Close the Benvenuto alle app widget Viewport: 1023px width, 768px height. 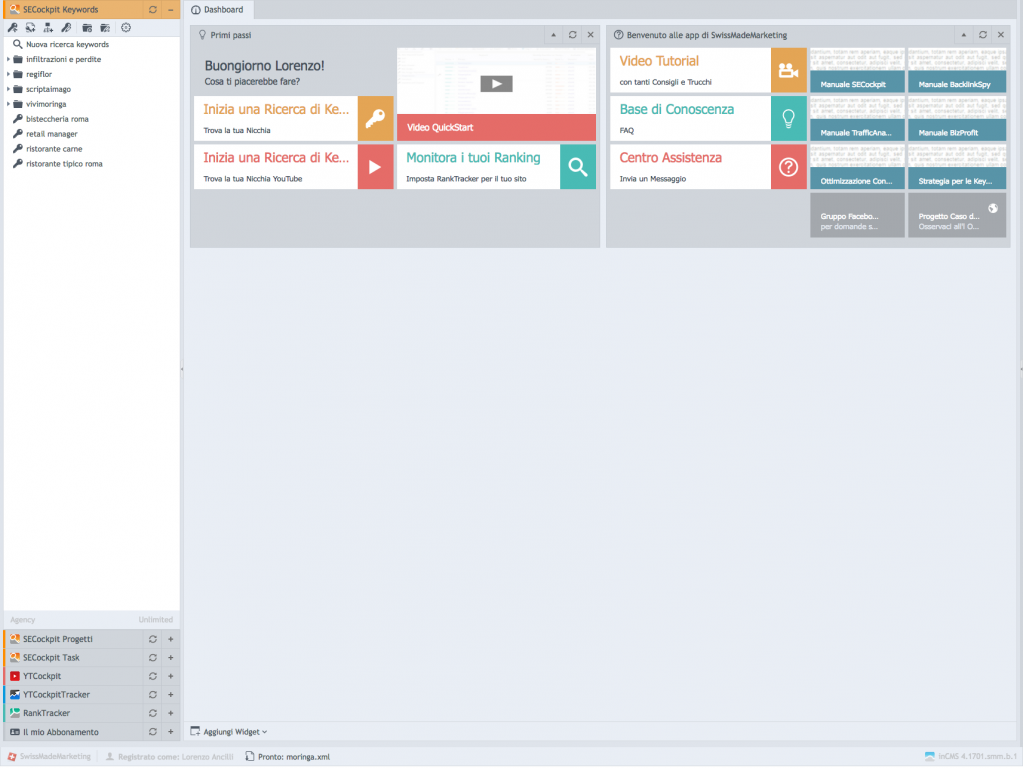1001,35
